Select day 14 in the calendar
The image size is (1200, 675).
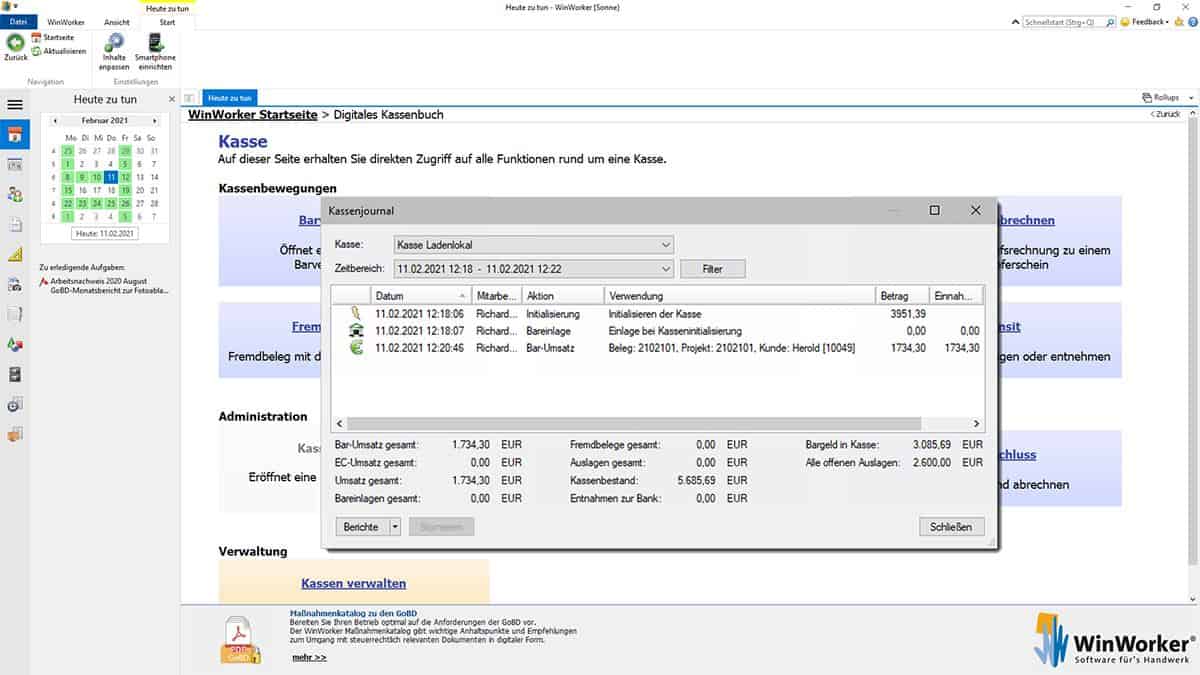(152, 177)
